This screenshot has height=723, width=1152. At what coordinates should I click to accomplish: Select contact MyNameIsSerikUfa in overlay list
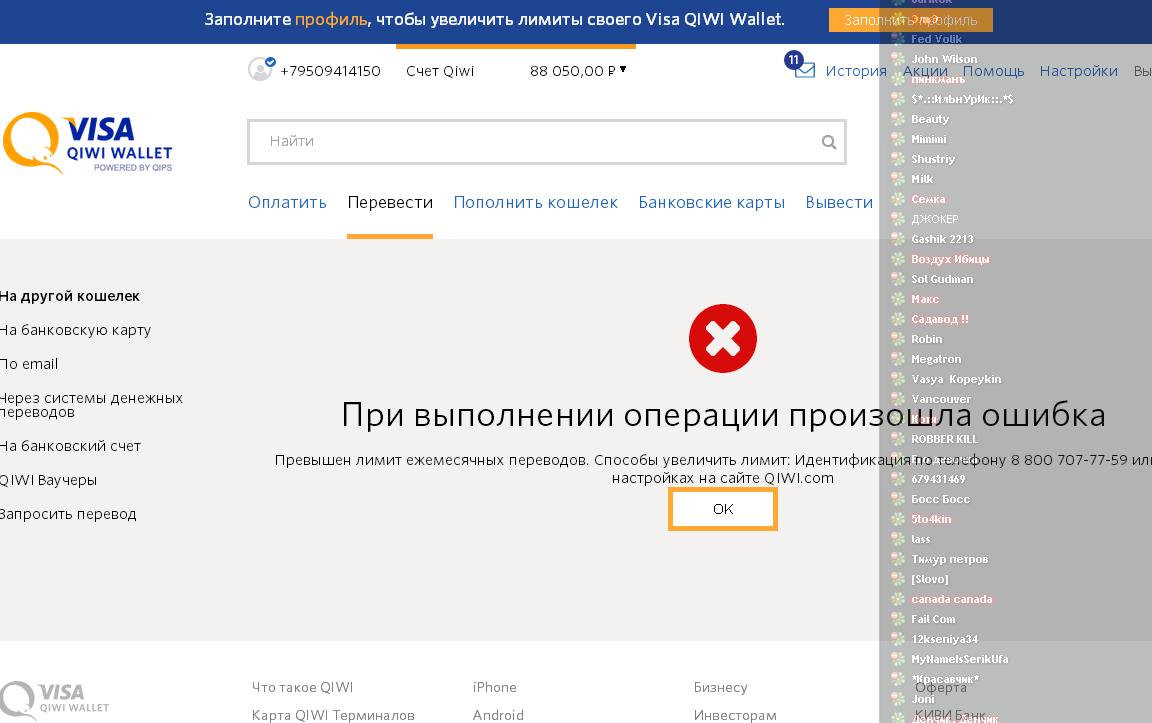(960, 659)
